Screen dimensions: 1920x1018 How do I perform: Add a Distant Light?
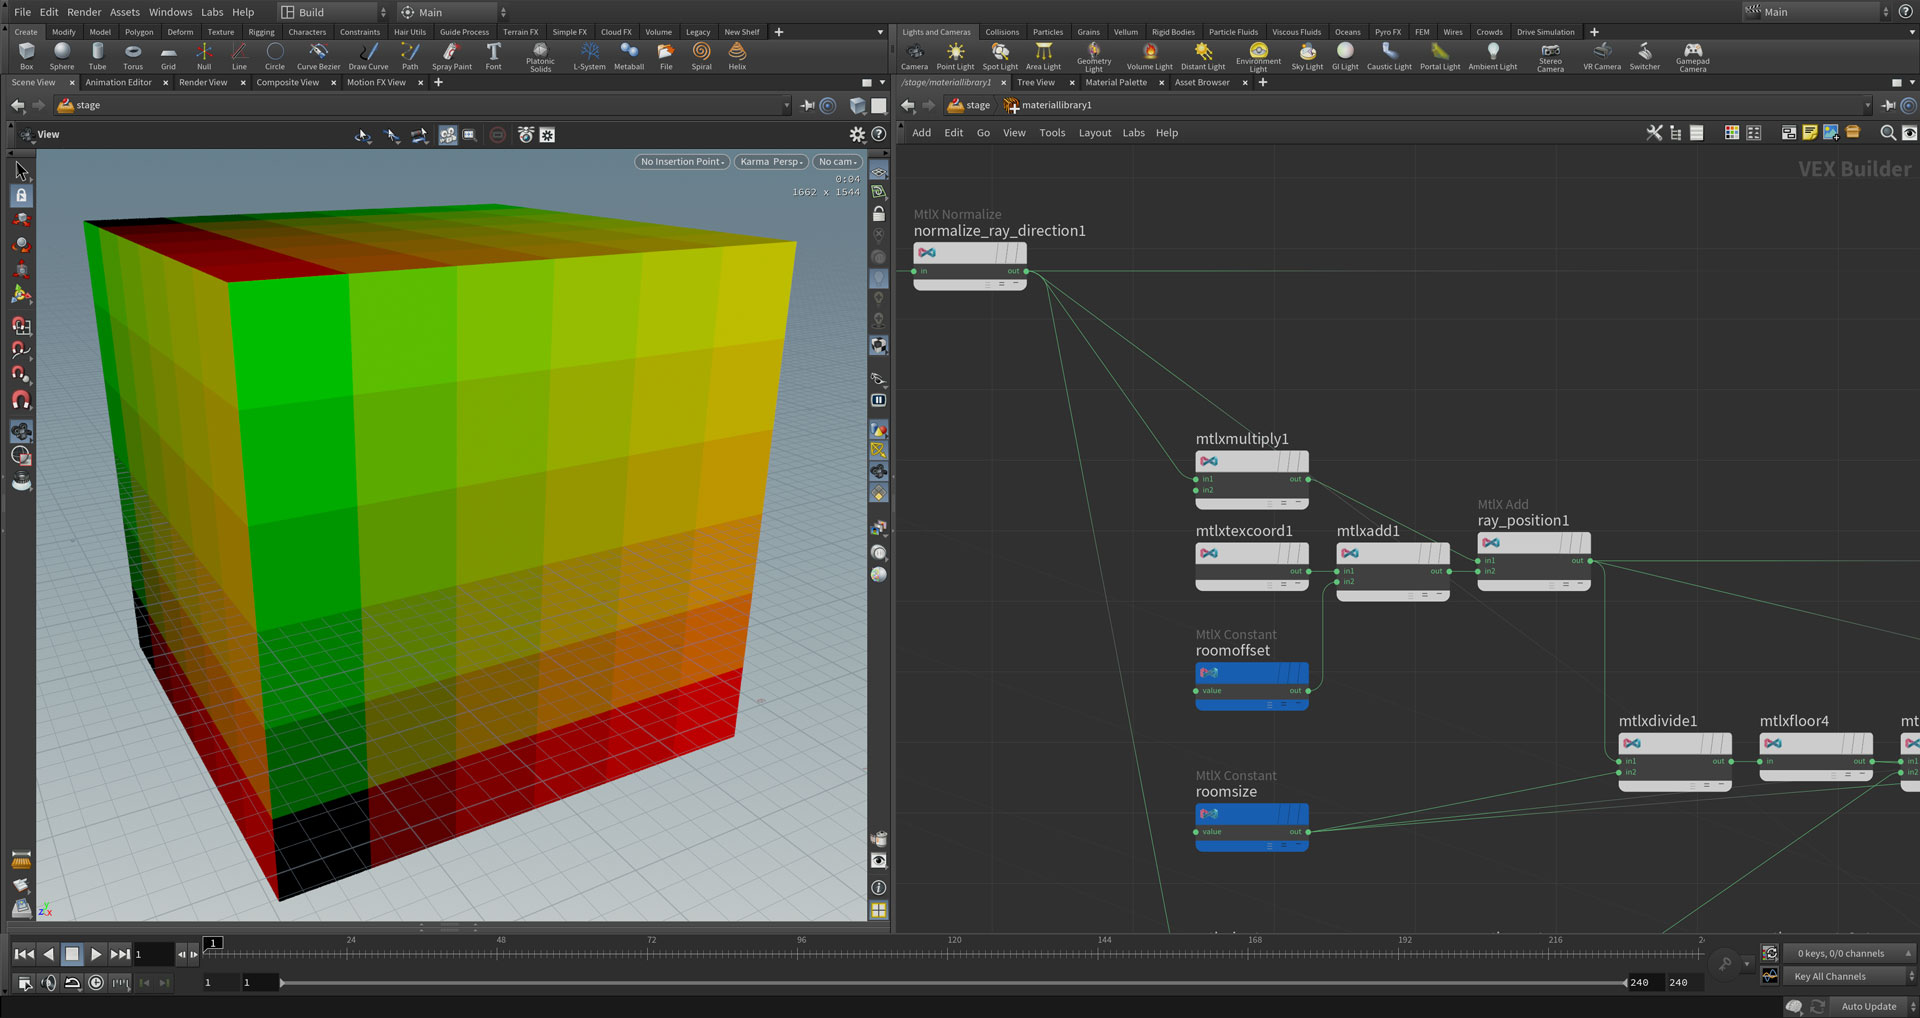[1203, 56]
